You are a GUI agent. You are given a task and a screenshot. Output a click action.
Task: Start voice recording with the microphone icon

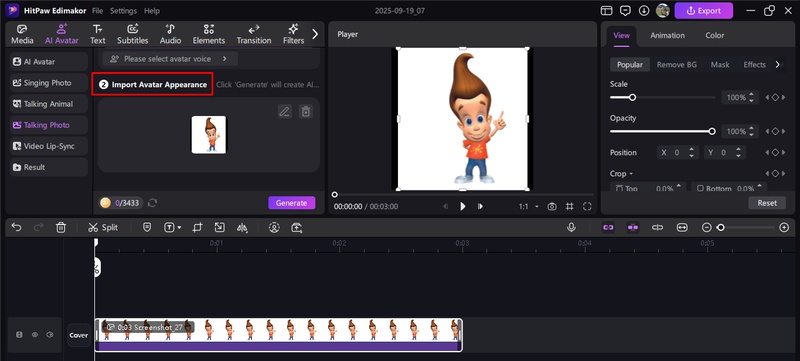pos(571,227)
